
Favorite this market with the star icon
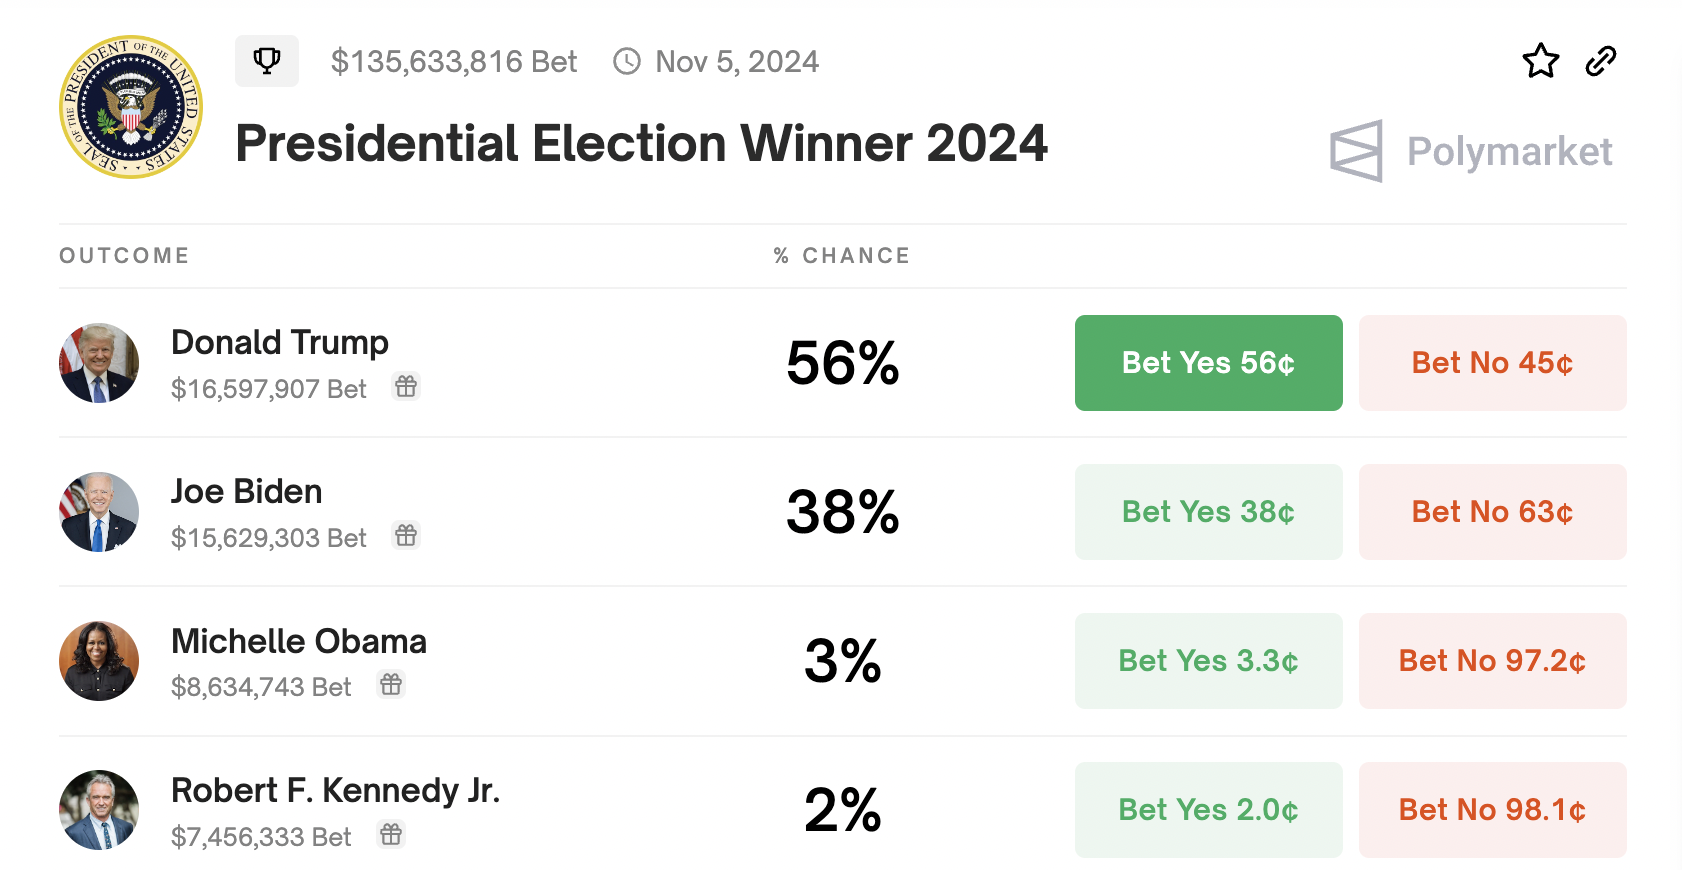(x=1540, y=61)
